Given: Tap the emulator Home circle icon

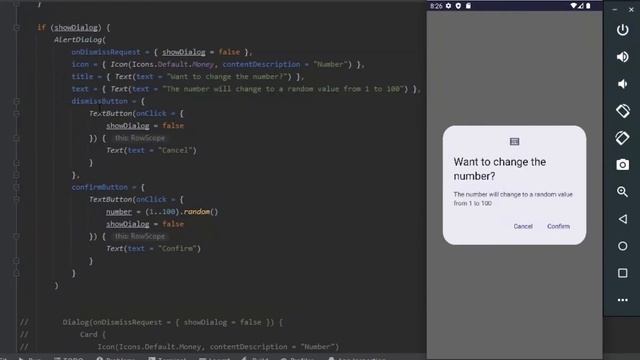Looking at the screenshot, I should coord(622,246).
